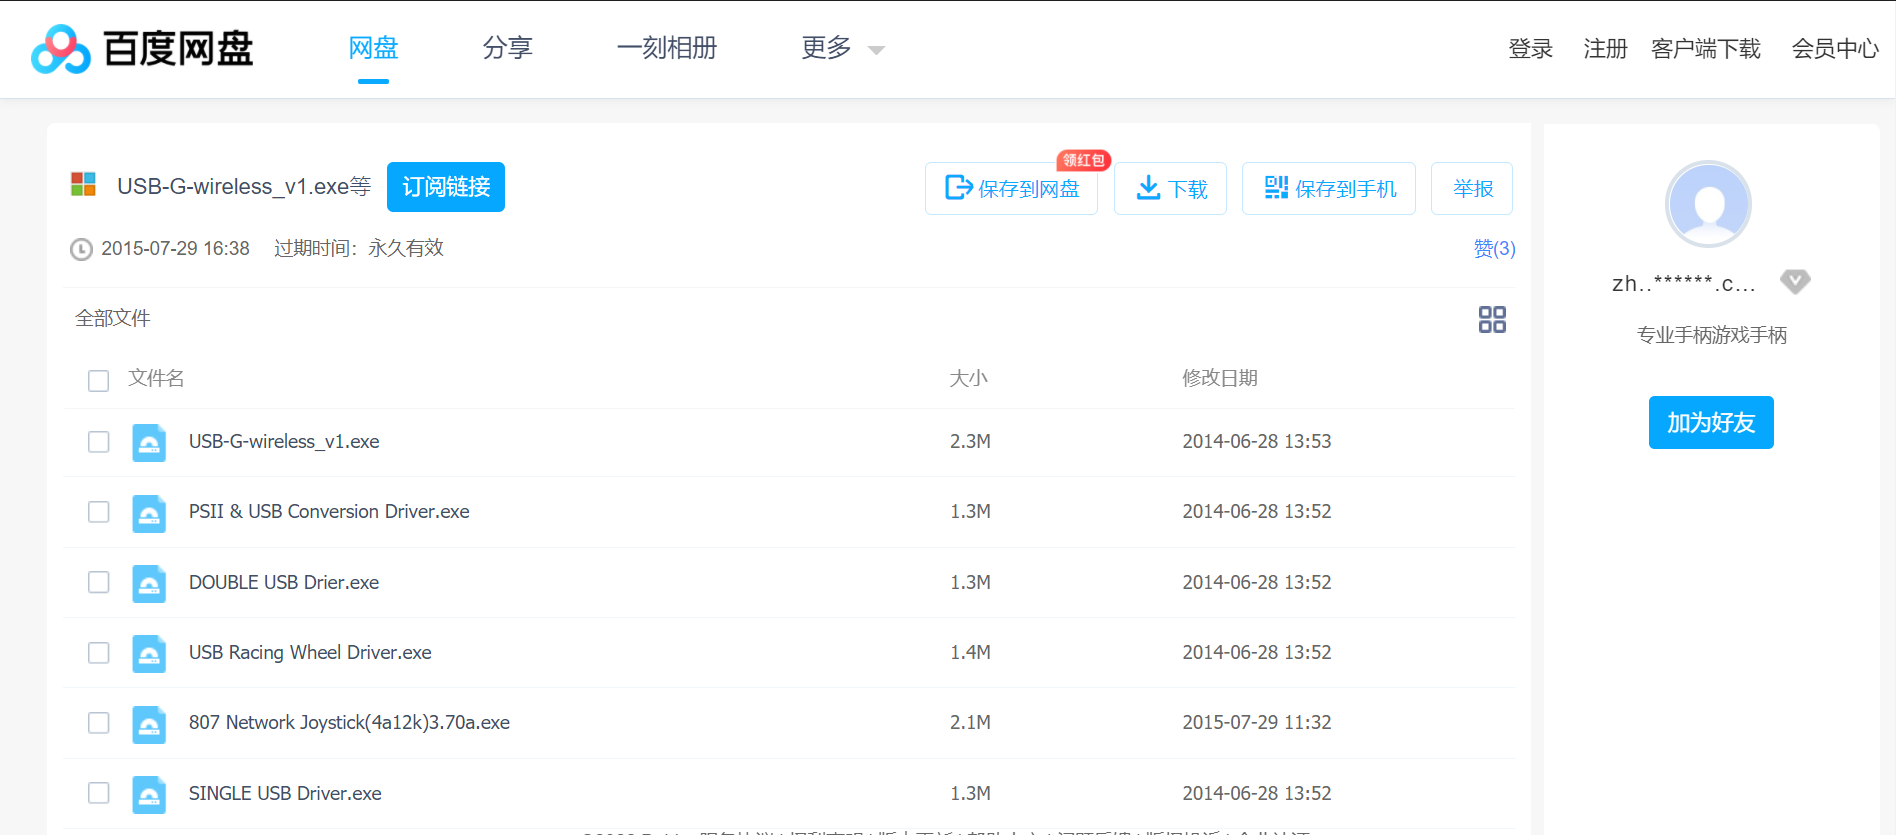Viewport: 1896px width, 835px height.
Task: Click the 注册 link
Action: pos(1605,48)
